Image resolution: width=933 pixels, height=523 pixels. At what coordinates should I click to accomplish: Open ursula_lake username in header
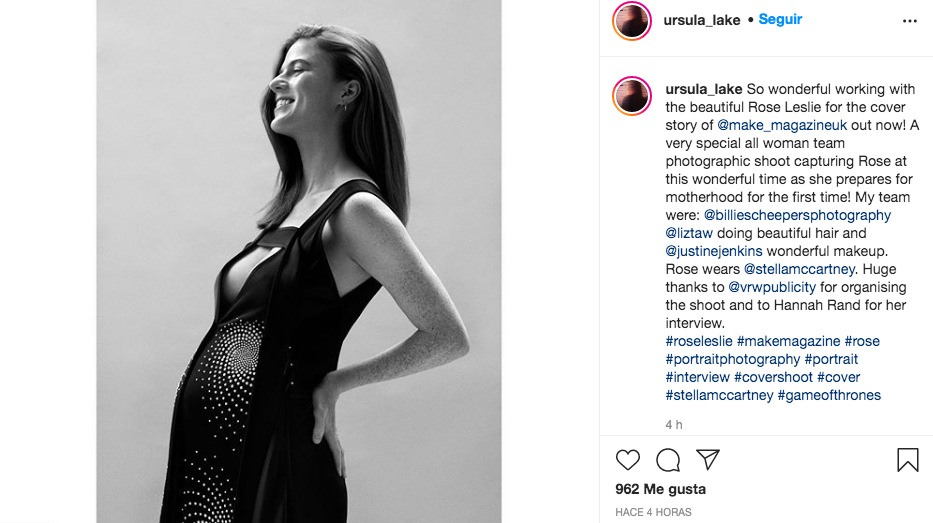click(702, 20)
